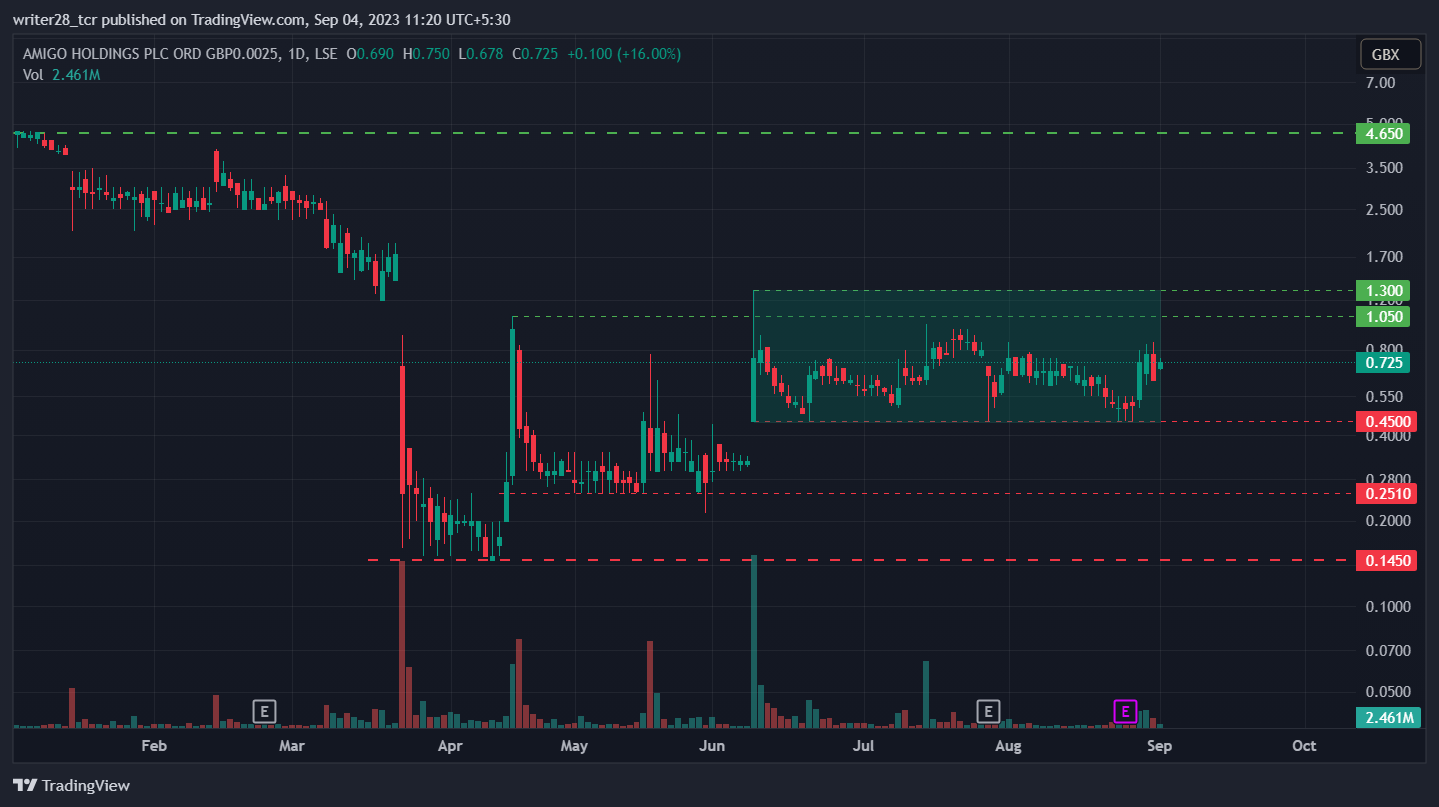1439x807 pixels.
Task: Click the 1.700 price axis value
Action: (x=1385, y=257)
